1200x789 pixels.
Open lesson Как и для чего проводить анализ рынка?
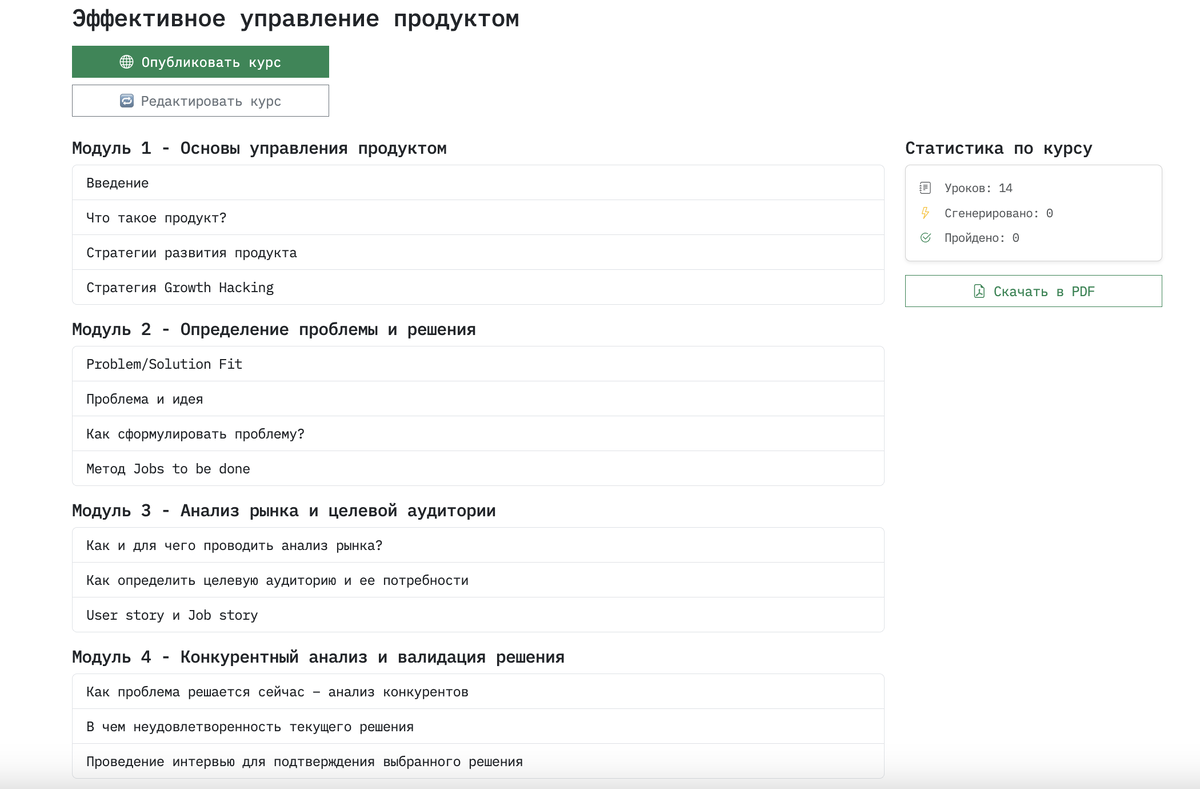coord(478,545)
